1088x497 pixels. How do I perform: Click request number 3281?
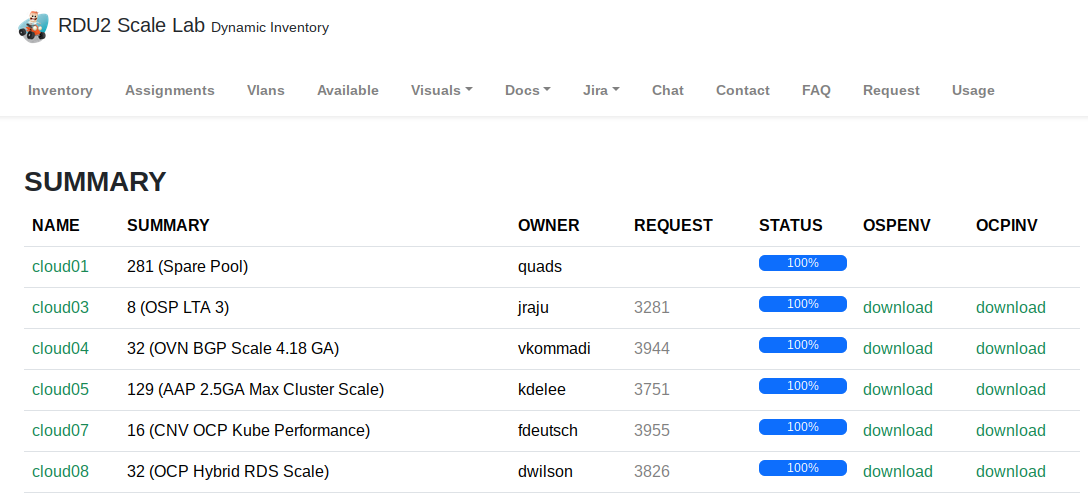click(x=652, y=308)
